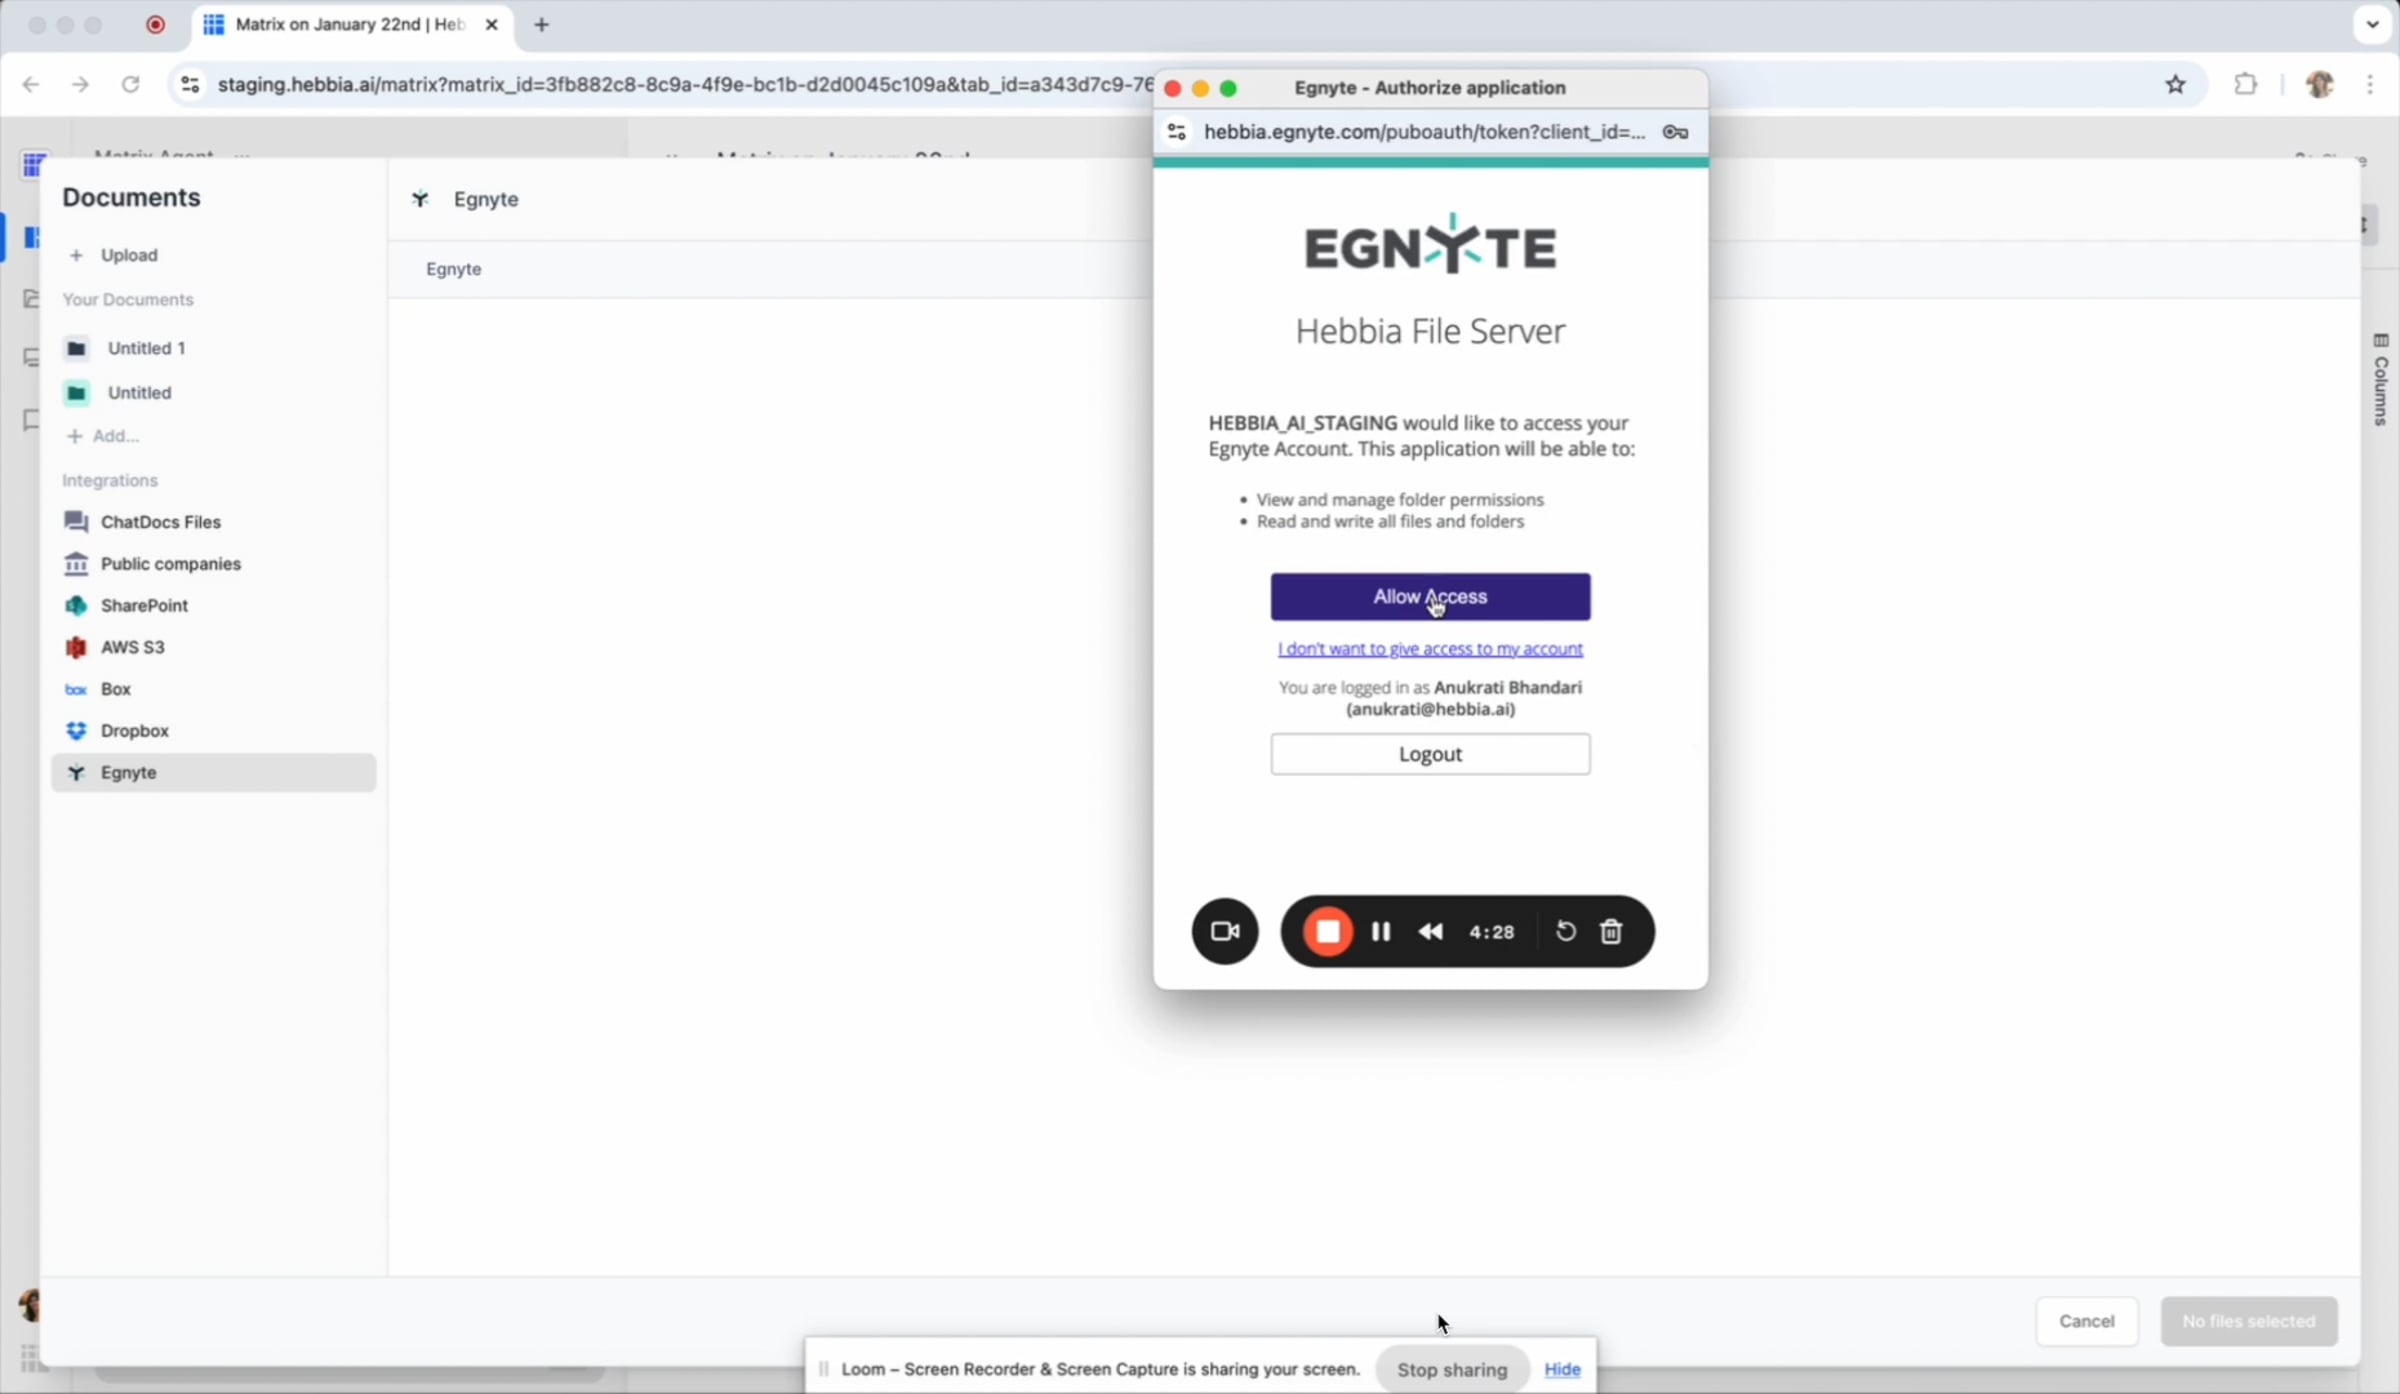Open the Chrome extensions puzzle icon

2245,85
